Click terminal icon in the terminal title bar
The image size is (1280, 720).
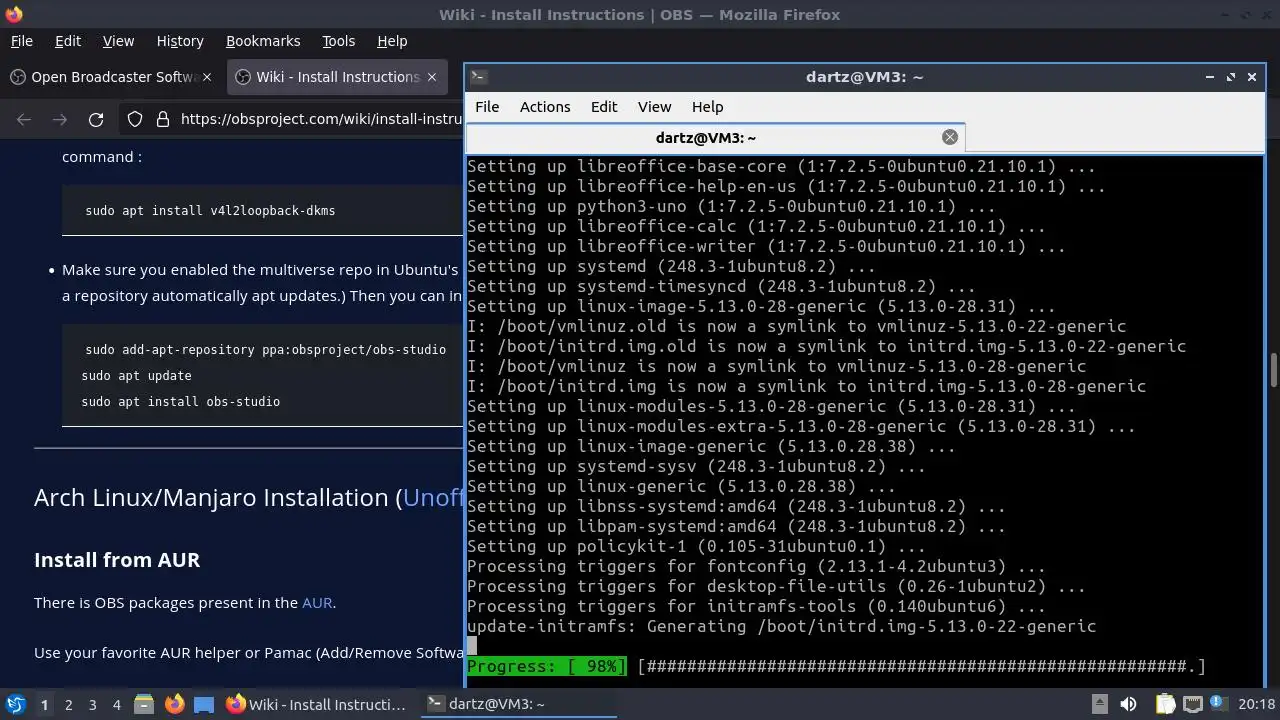tap(478, 77)
